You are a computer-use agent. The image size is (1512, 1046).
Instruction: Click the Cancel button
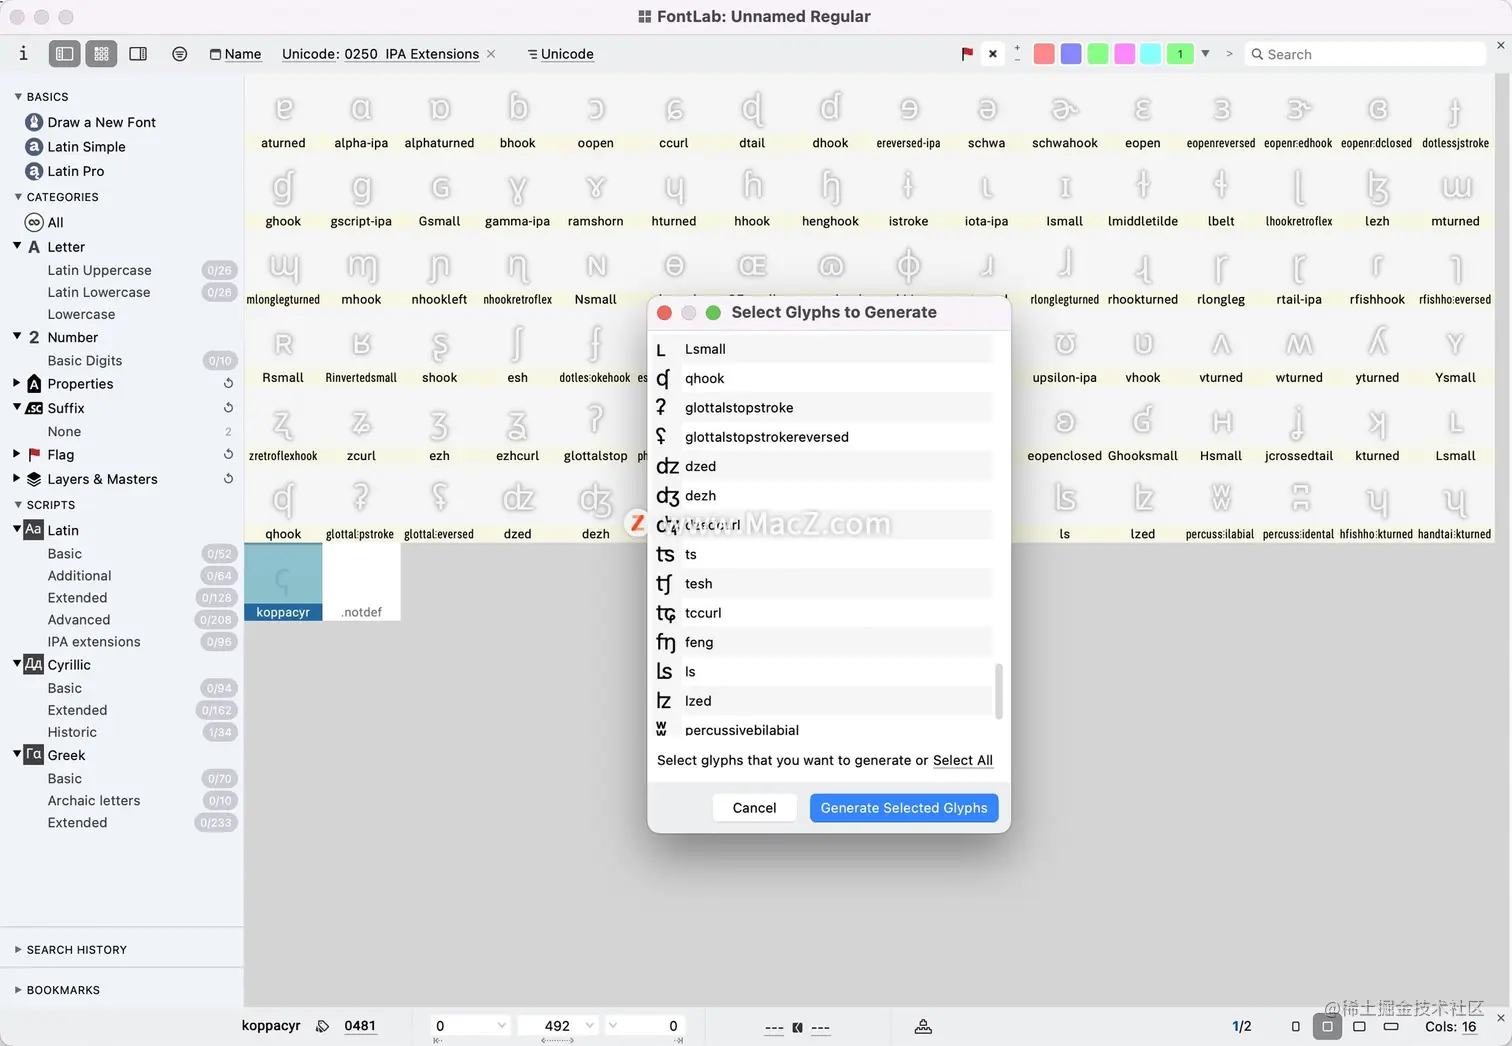754,808
